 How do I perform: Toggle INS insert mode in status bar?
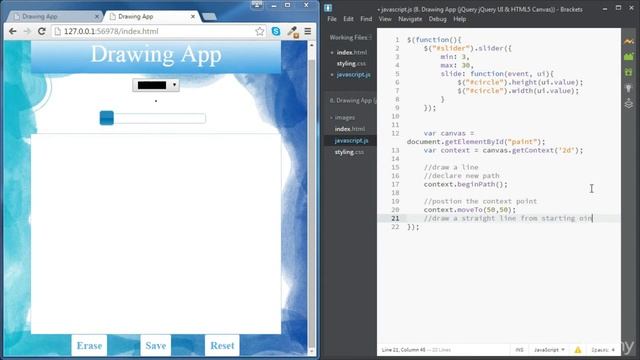(519, 350)
